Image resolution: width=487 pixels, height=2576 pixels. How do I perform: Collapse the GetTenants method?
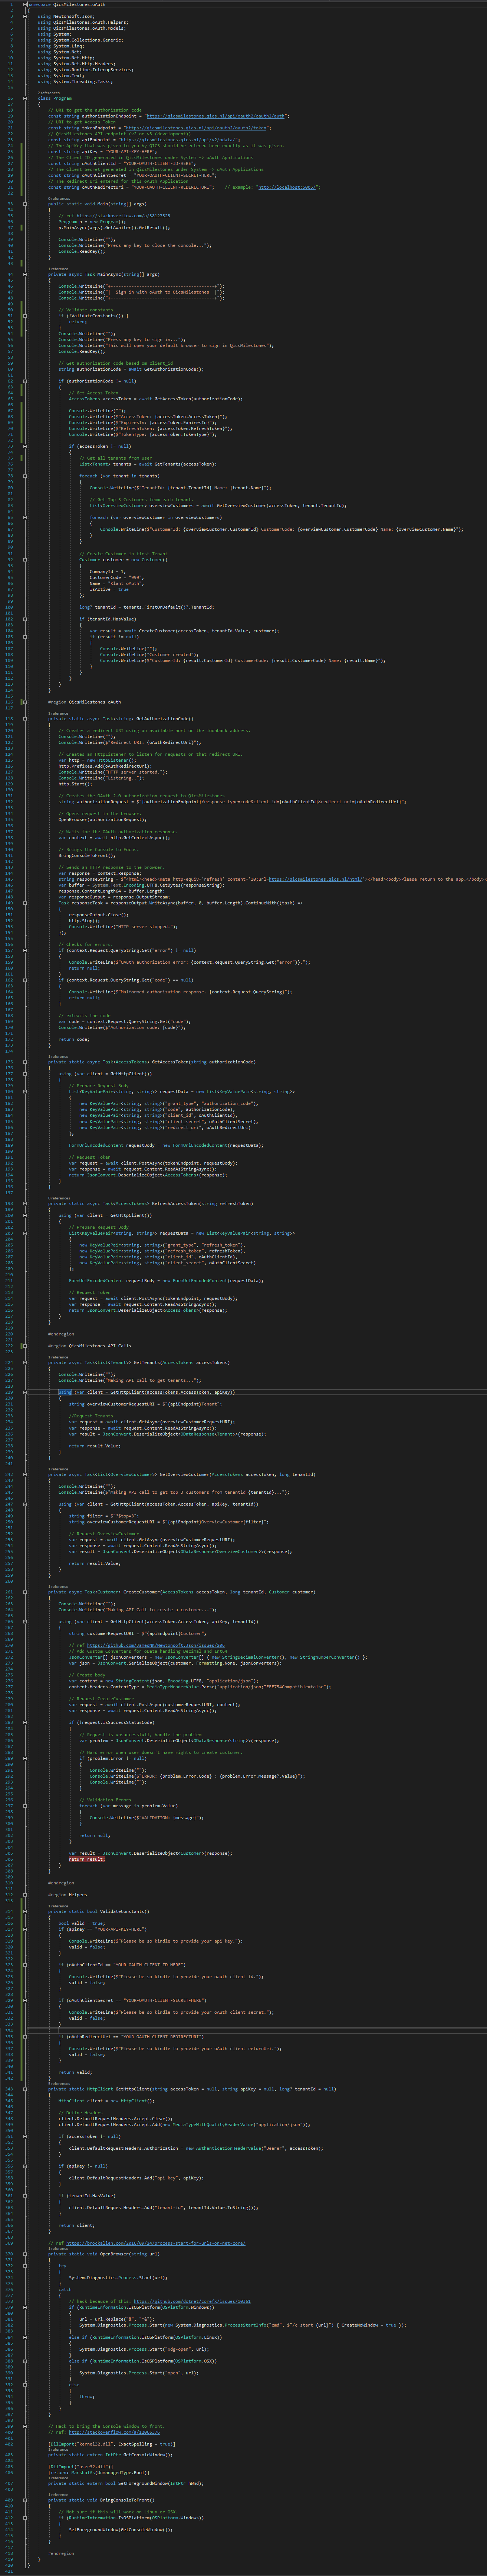[x=25, y=1362]
